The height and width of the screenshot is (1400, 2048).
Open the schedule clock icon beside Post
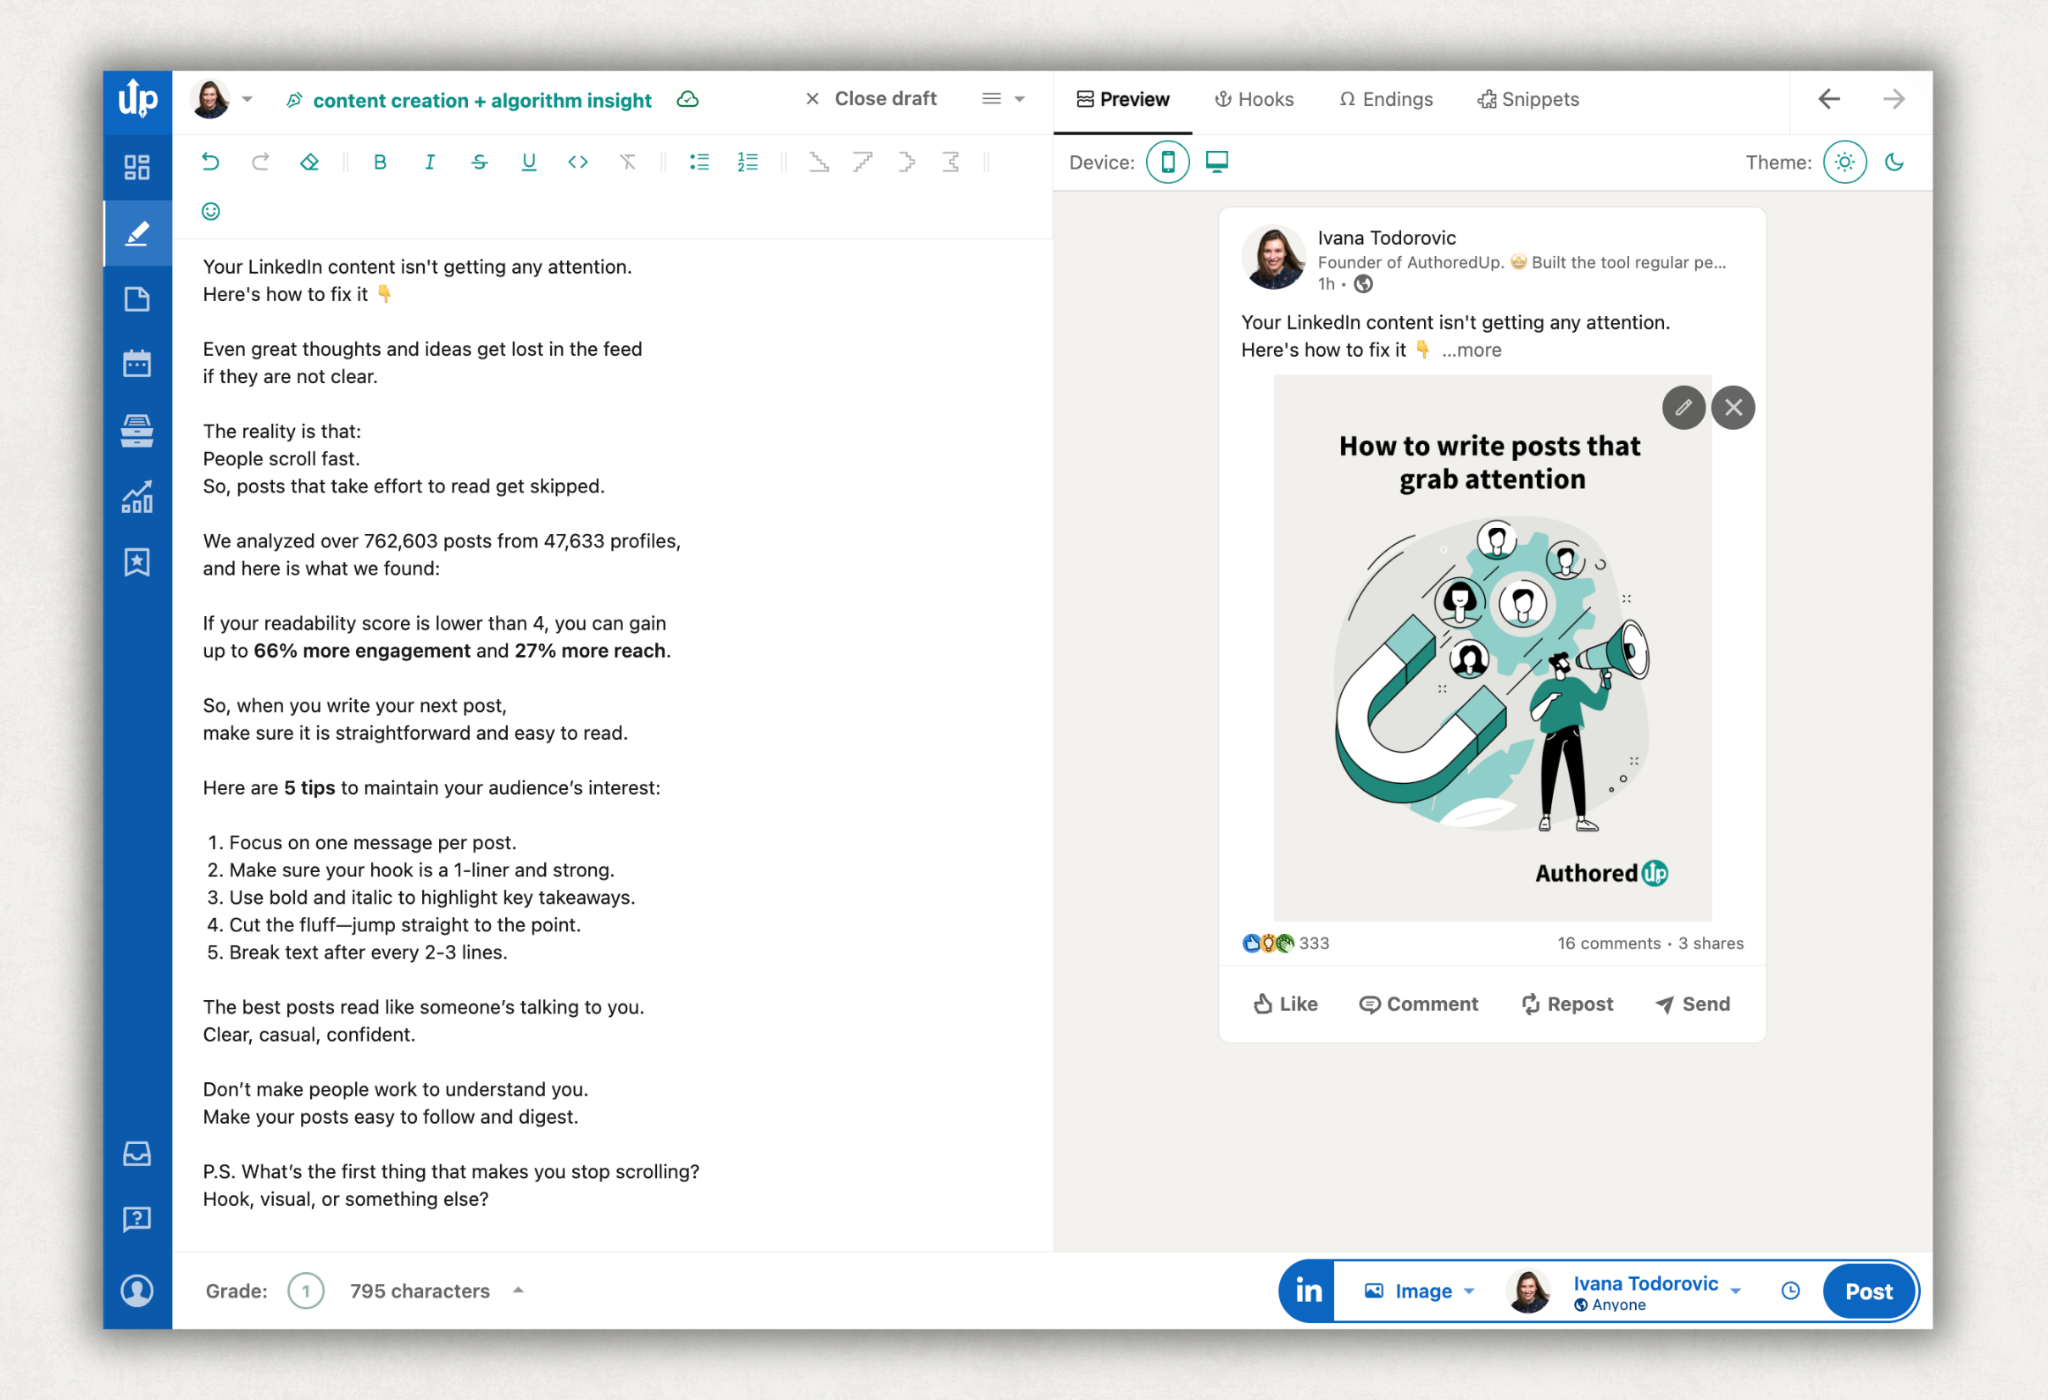point(1790,1291)
